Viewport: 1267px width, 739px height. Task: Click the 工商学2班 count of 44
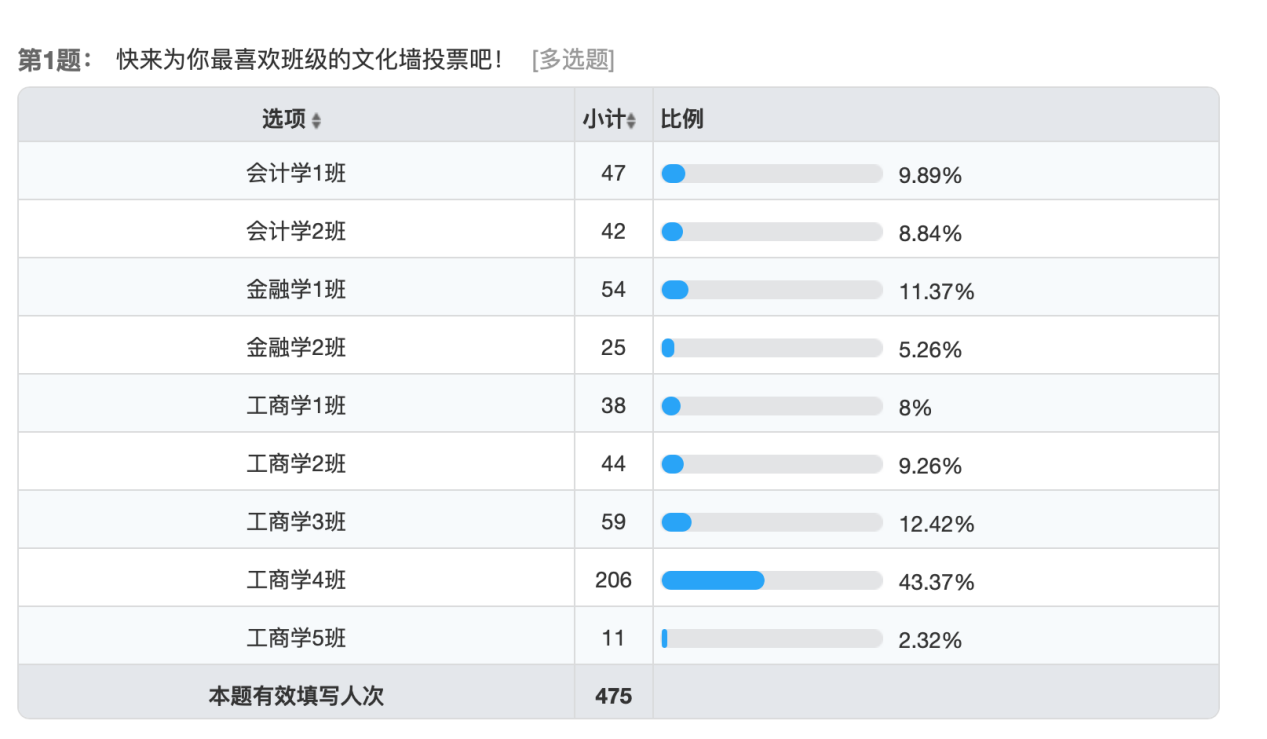coord(613,464)
